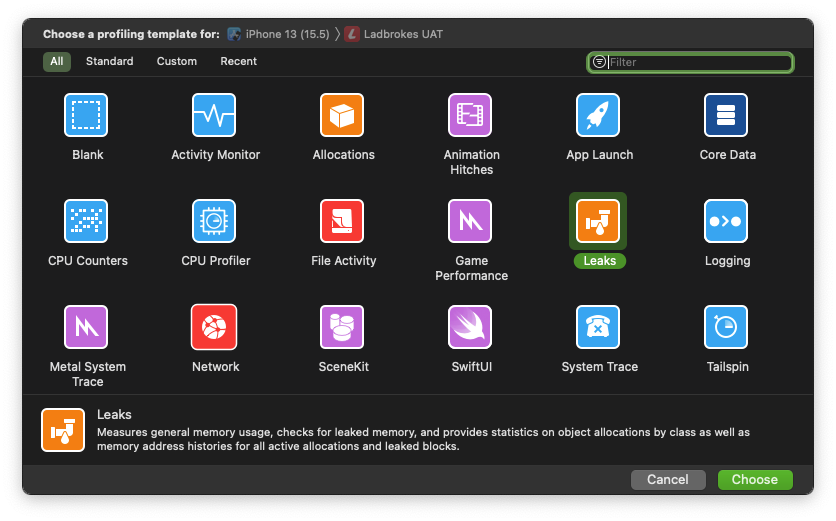Click the Game Performance label
This screenshot has width=836, height=521.
pos(471,268)
